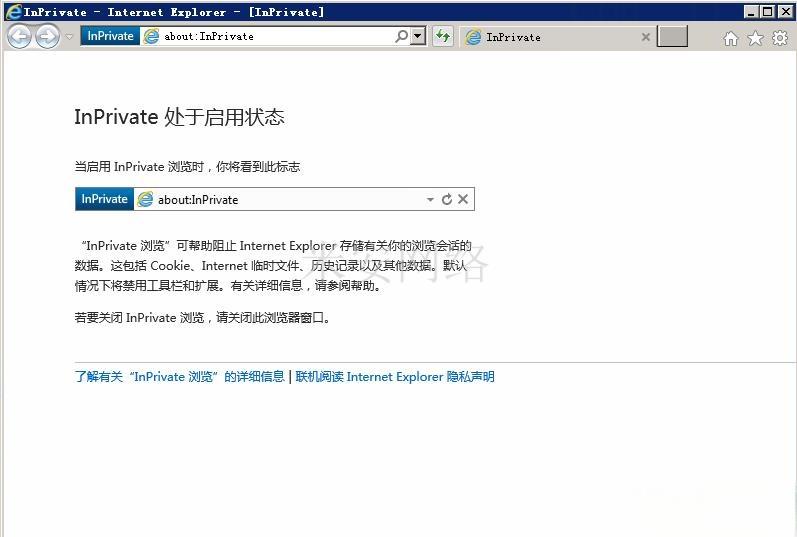
Task: Open the recent pages dropdown beside Forward
Action: coord(70,37)
